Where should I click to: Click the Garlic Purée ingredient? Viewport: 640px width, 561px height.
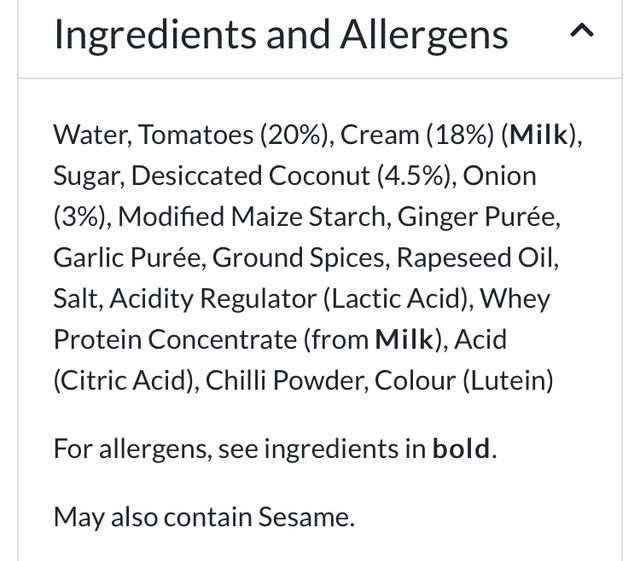tap(127, 258)
